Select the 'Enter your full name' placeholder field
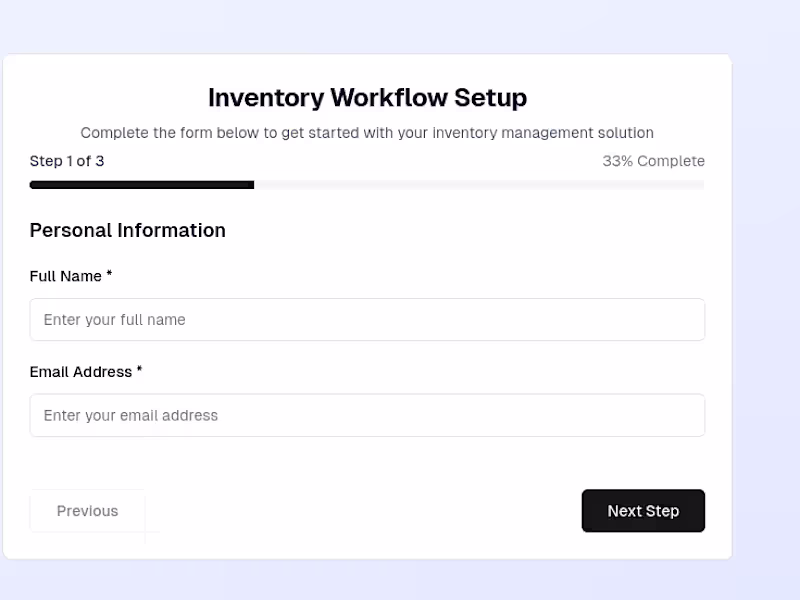 coord(367,319)
